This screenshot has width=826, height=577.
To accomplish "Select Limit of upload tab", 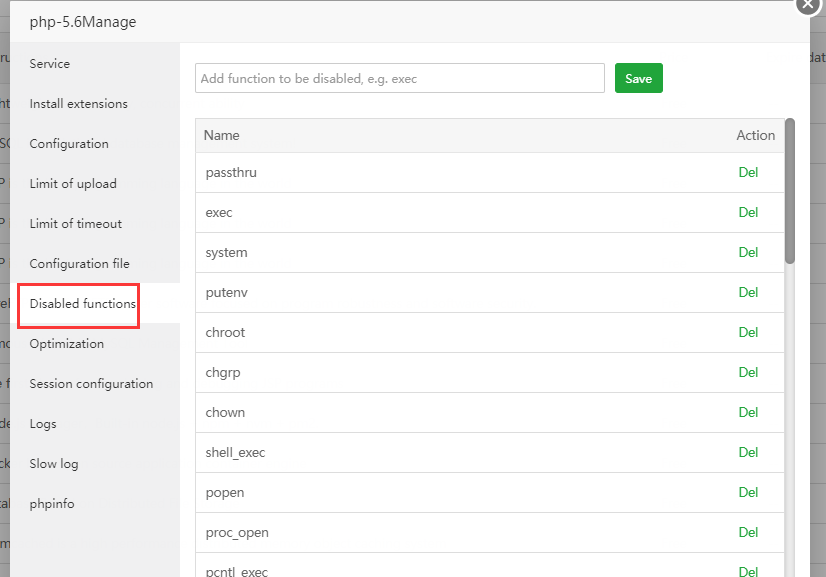I will point(73,184).
